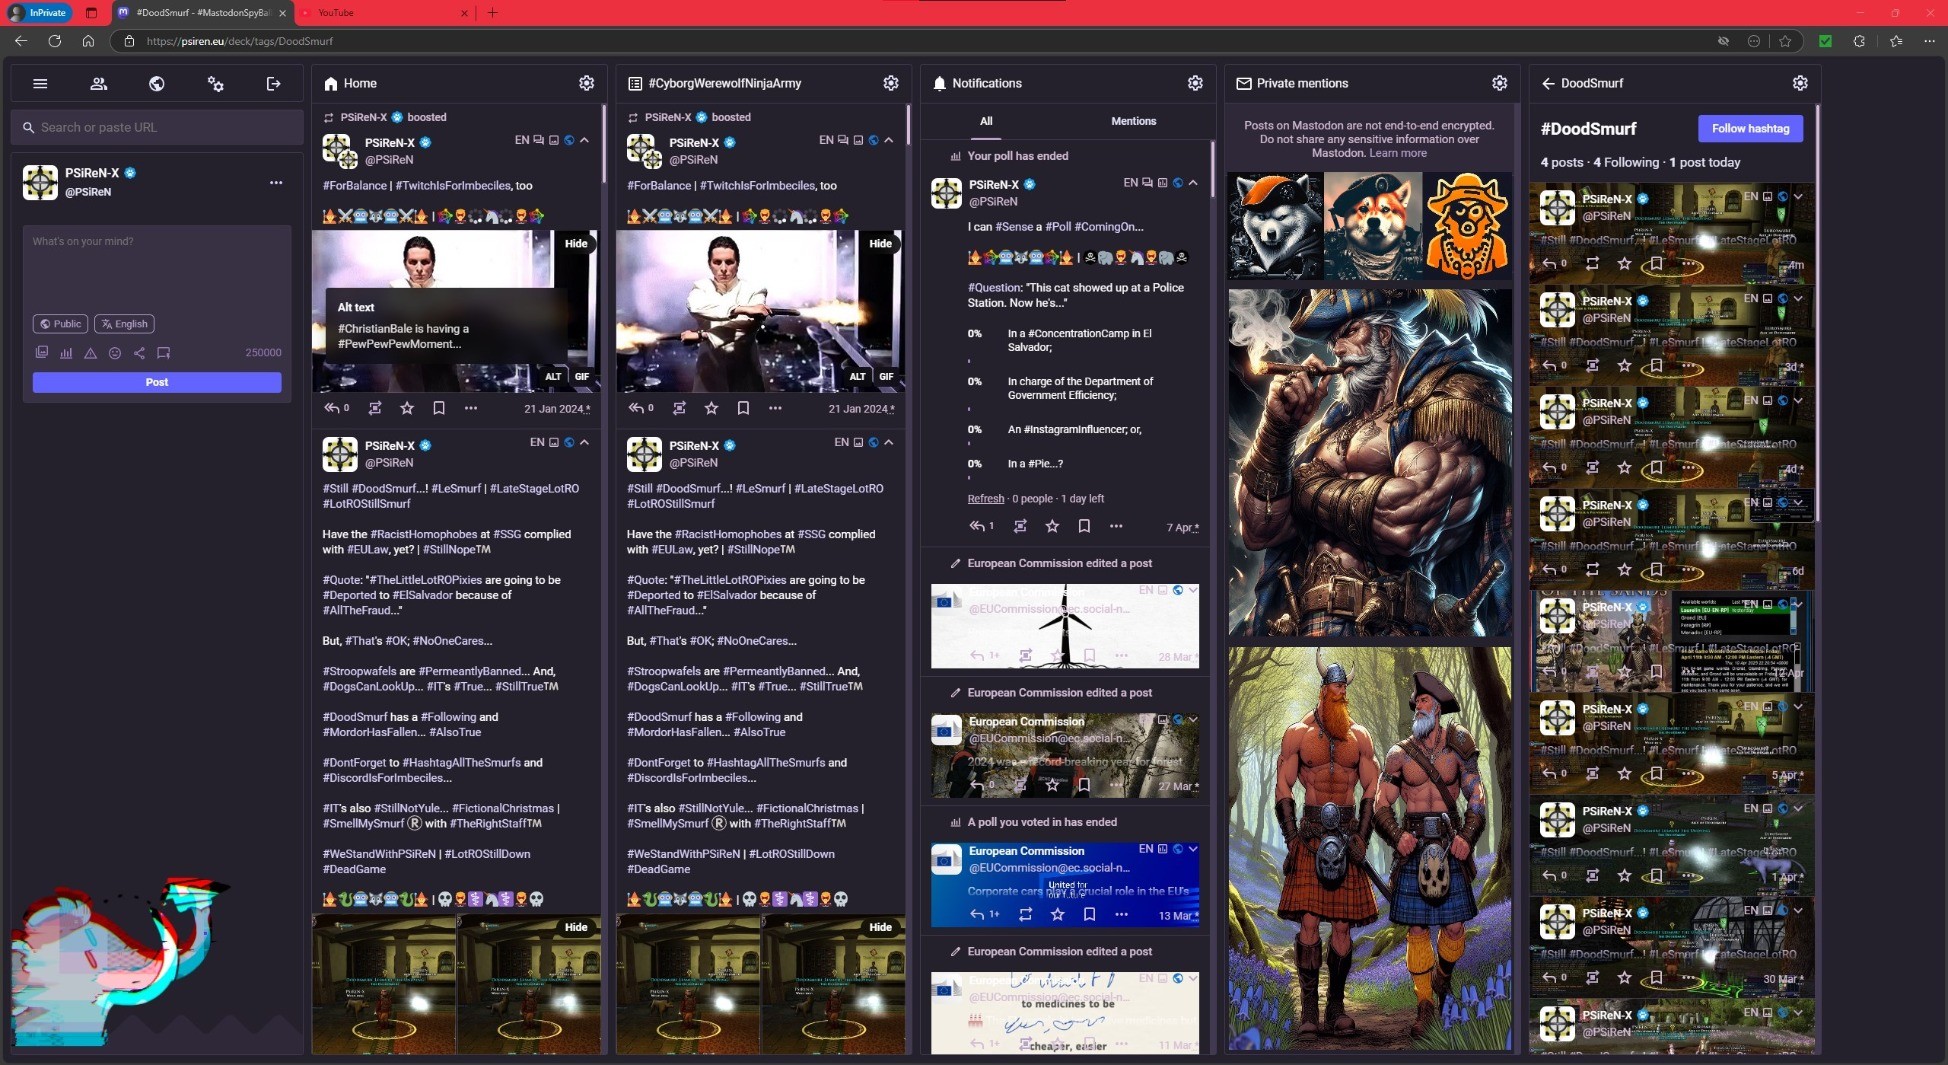Screen dimensions: 1948x1065
Task: Bookmark the 21 Jan 2024 post in Home
Action: coord(439,408)
